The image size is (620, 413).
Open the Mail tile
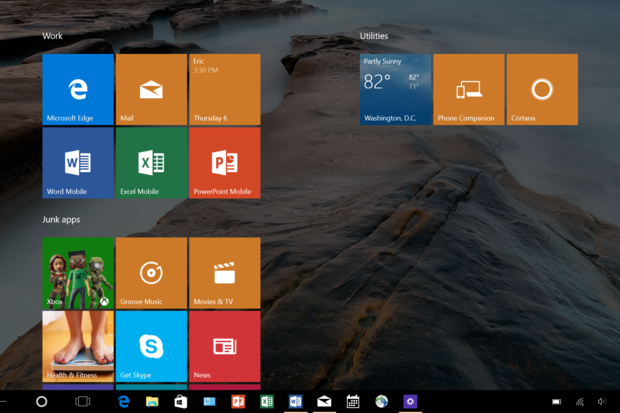(x=151, y=89)
